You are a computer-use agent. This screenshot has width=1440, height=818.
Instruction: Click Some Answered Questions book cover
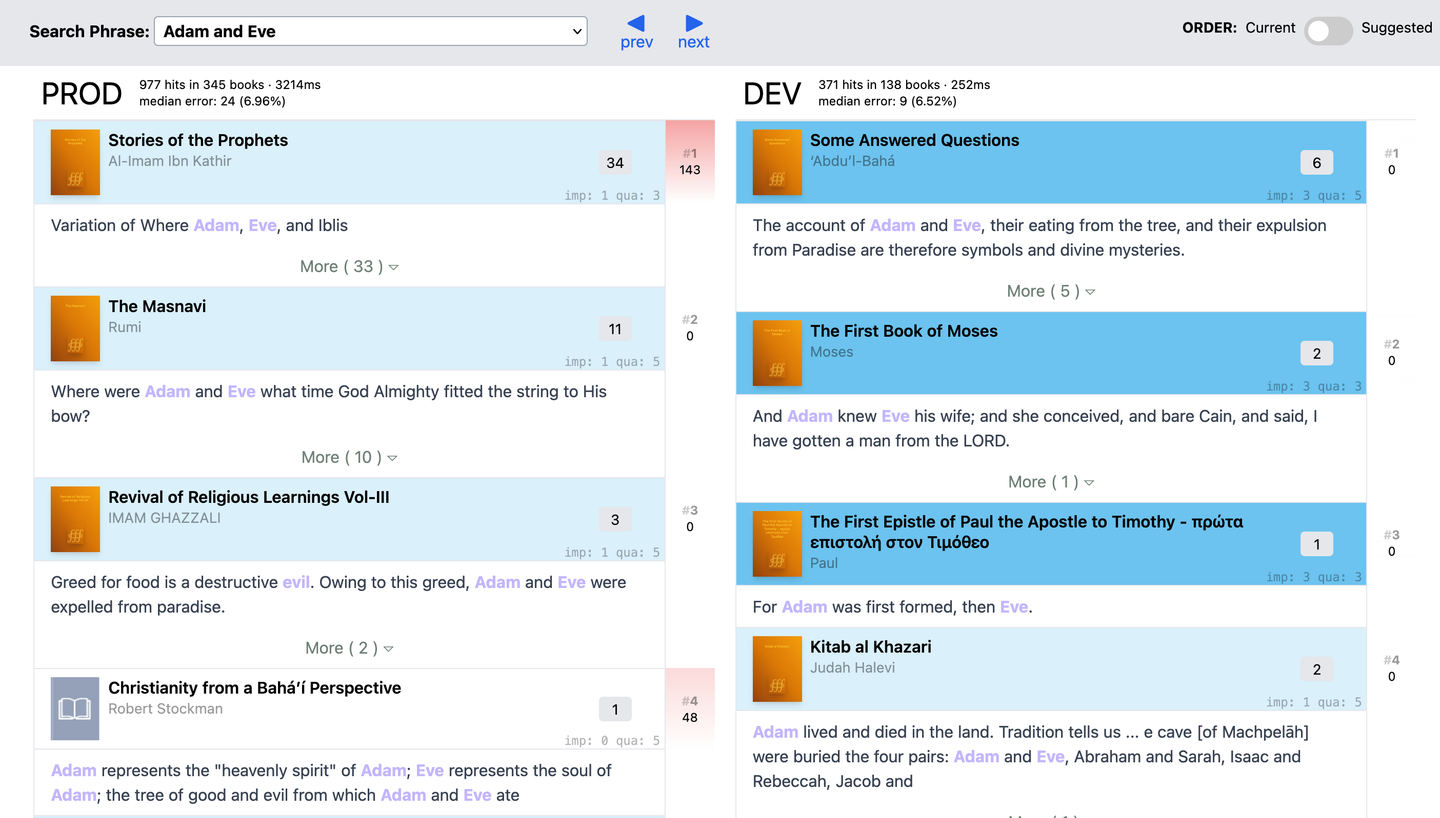tap(777, 162)
